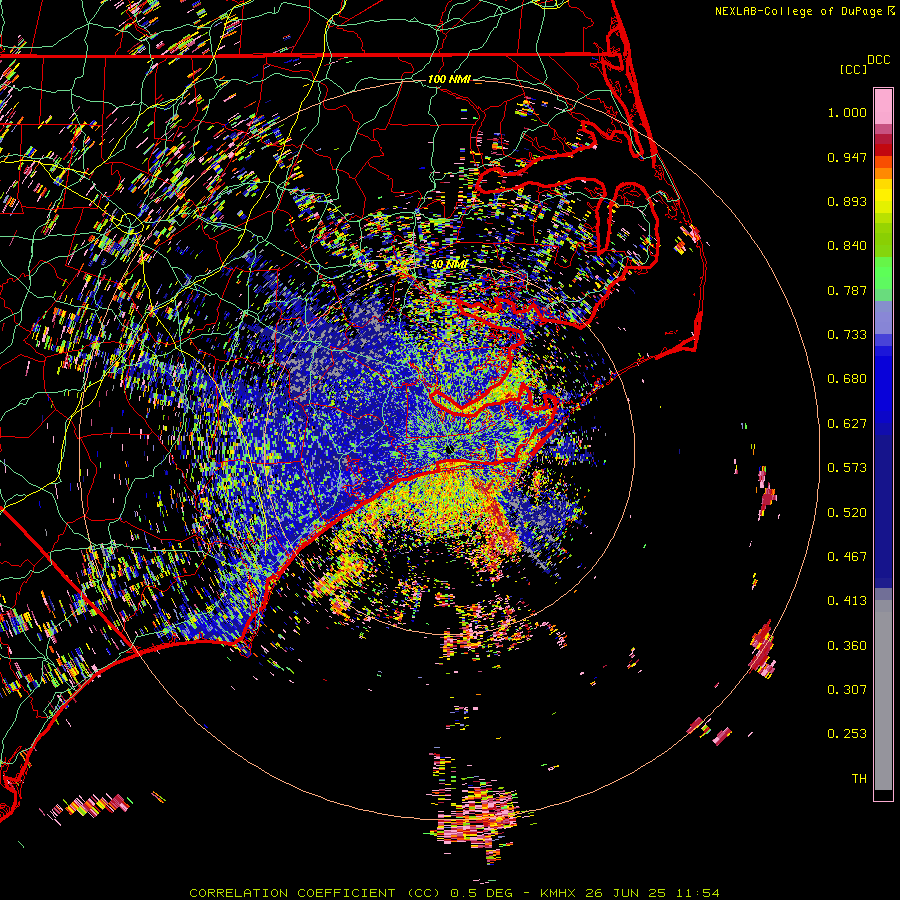The width and height of the screenshot is (900, 900).
Task: Pick the gray segment of the color bar
Action: pyautogui.click(x=883, y=695)
